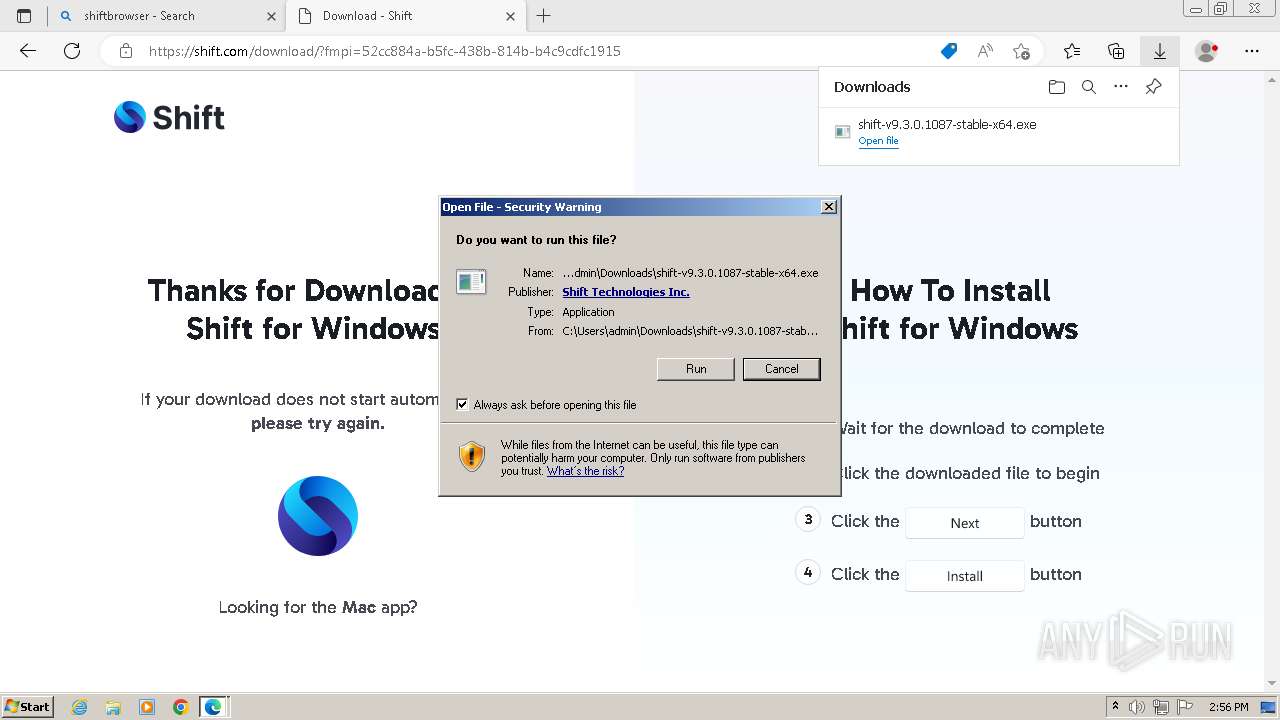Click the Install button illustration
Image resolution: width=1280 pixels, height=720 pixels.
[965, 576]
